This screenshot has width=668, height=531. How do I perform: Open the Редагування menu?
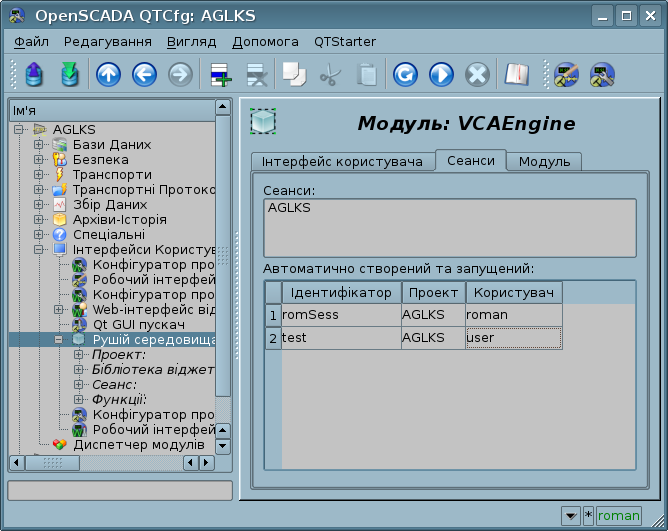click(x=108, y=42)
